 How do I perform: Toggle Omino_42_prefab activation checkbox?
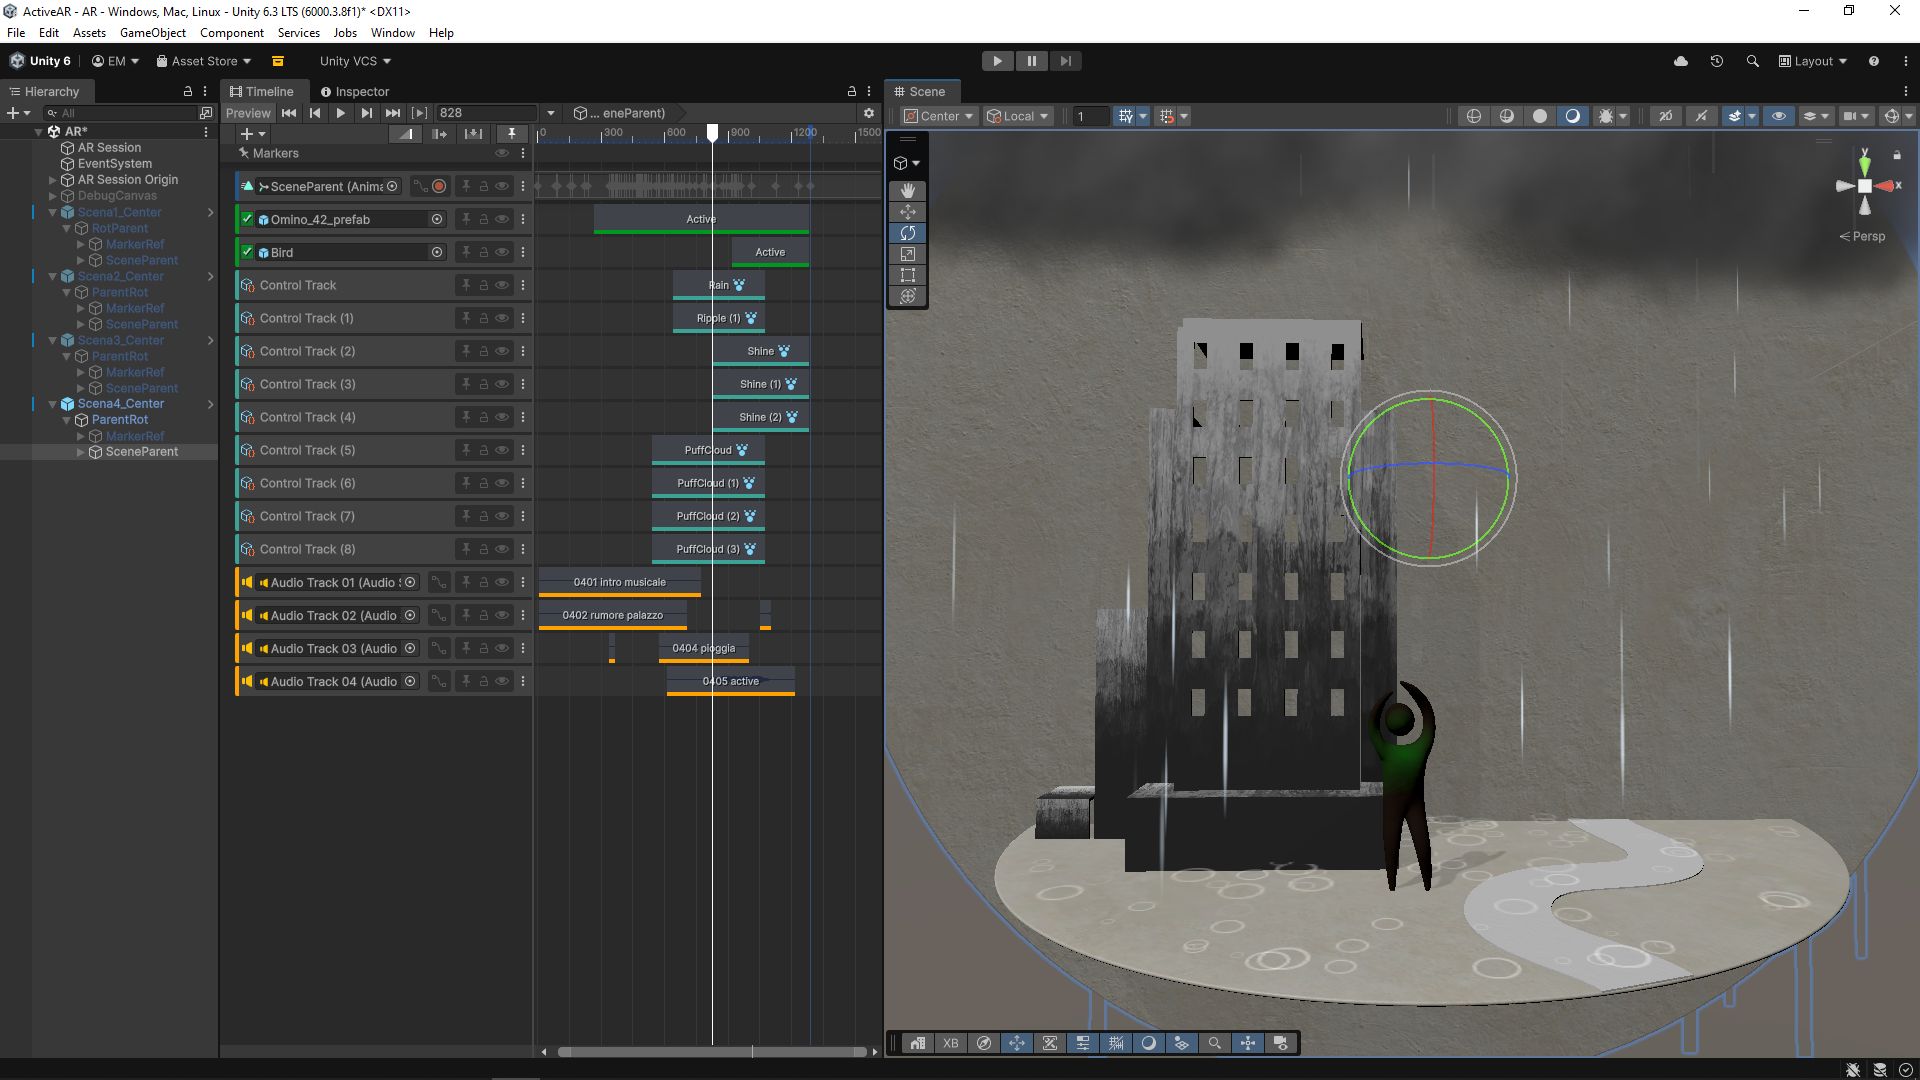coord(247,219)
